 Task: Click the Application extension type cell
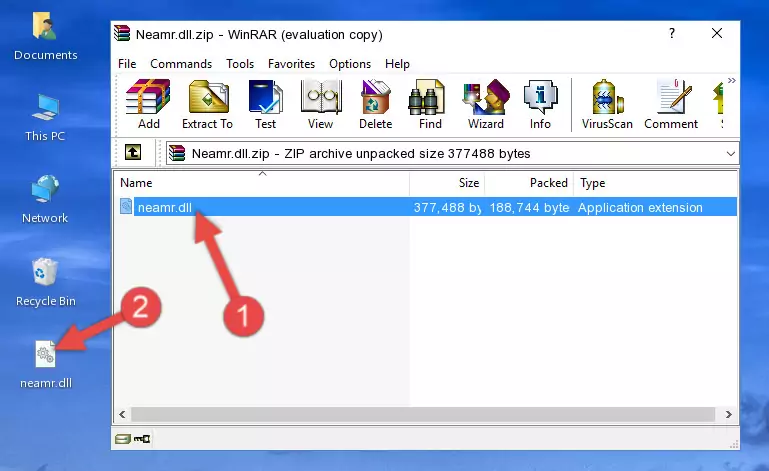(640, 207)
